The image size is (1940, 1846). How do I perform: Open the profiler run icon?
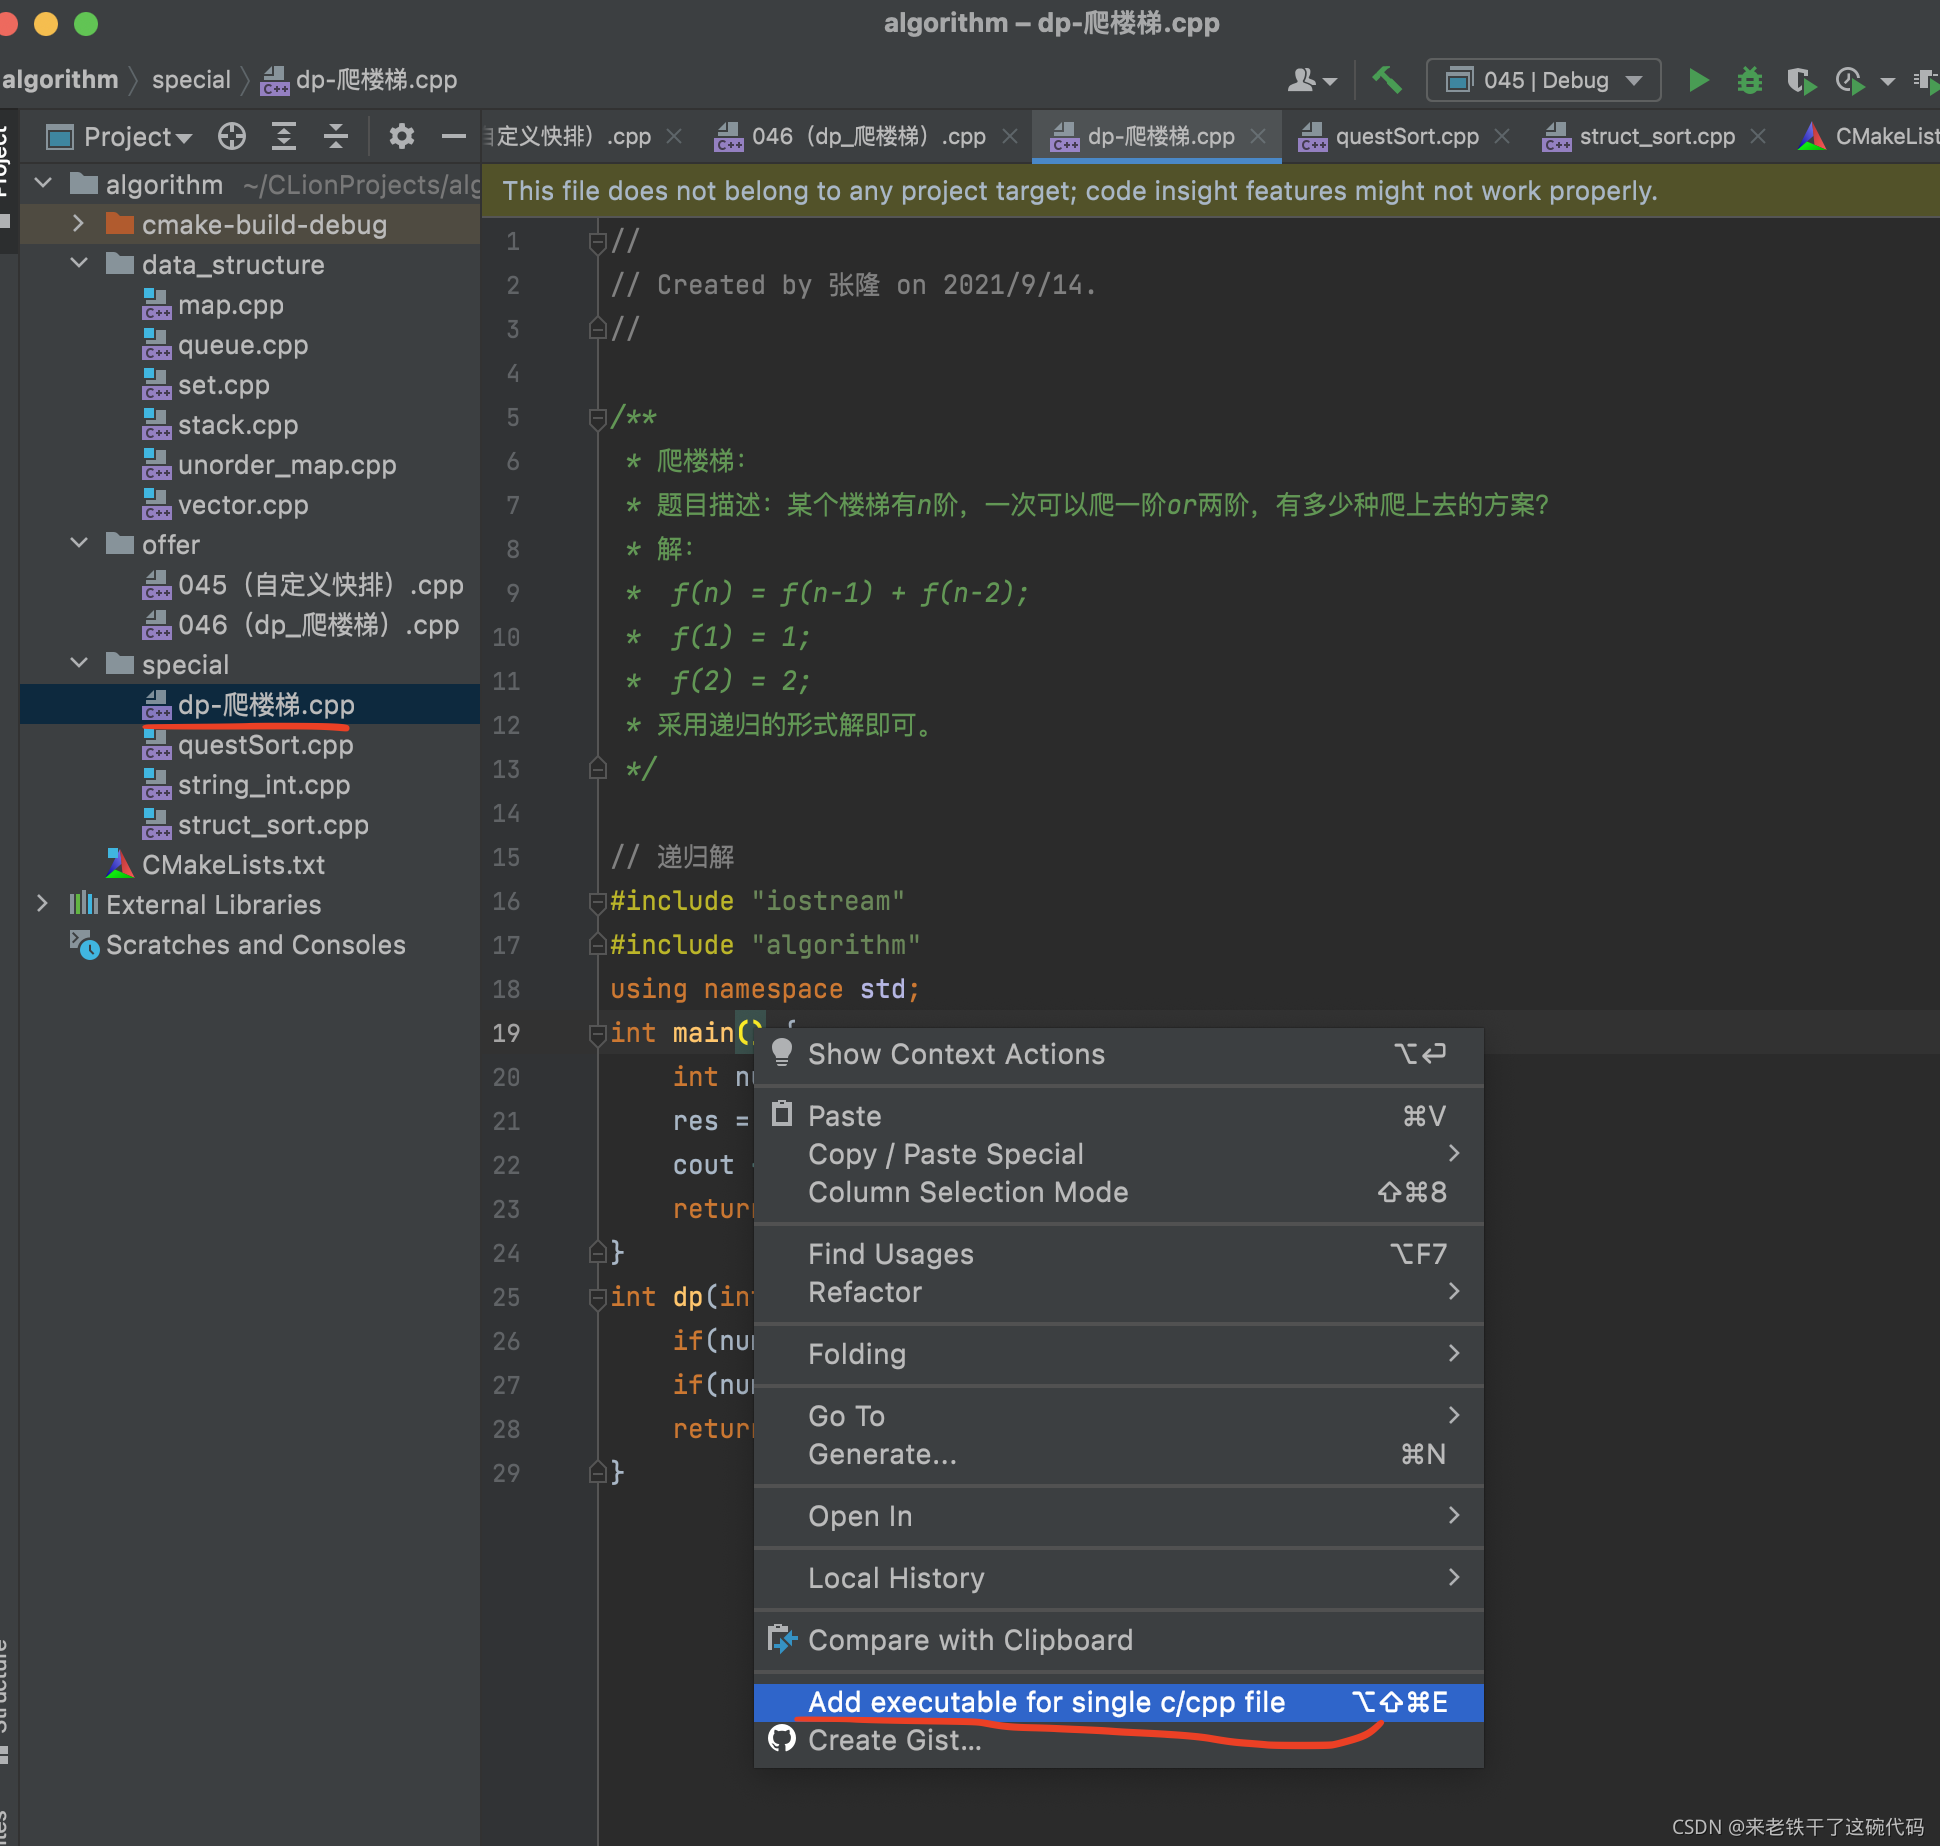[x=1850, y=80]
